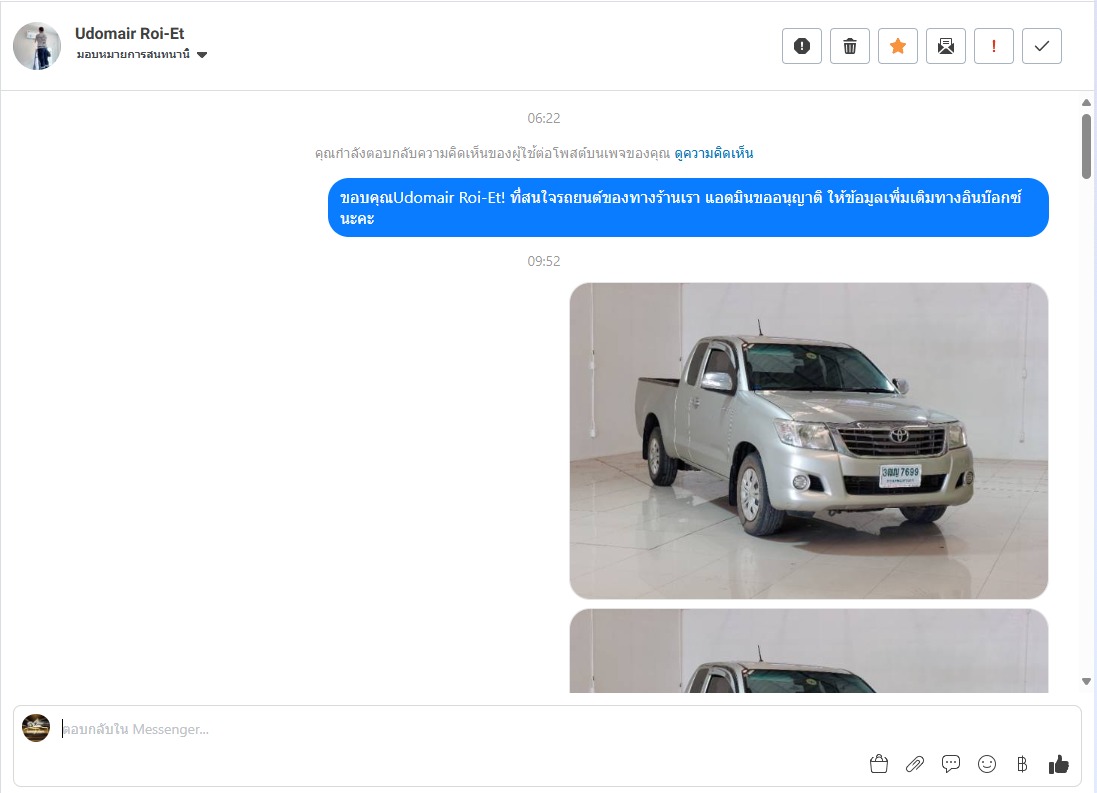Viewport: 1097px width, 793px height.
Task: Click scrollbar down arrow in chat
Action: click(1087, 681)
